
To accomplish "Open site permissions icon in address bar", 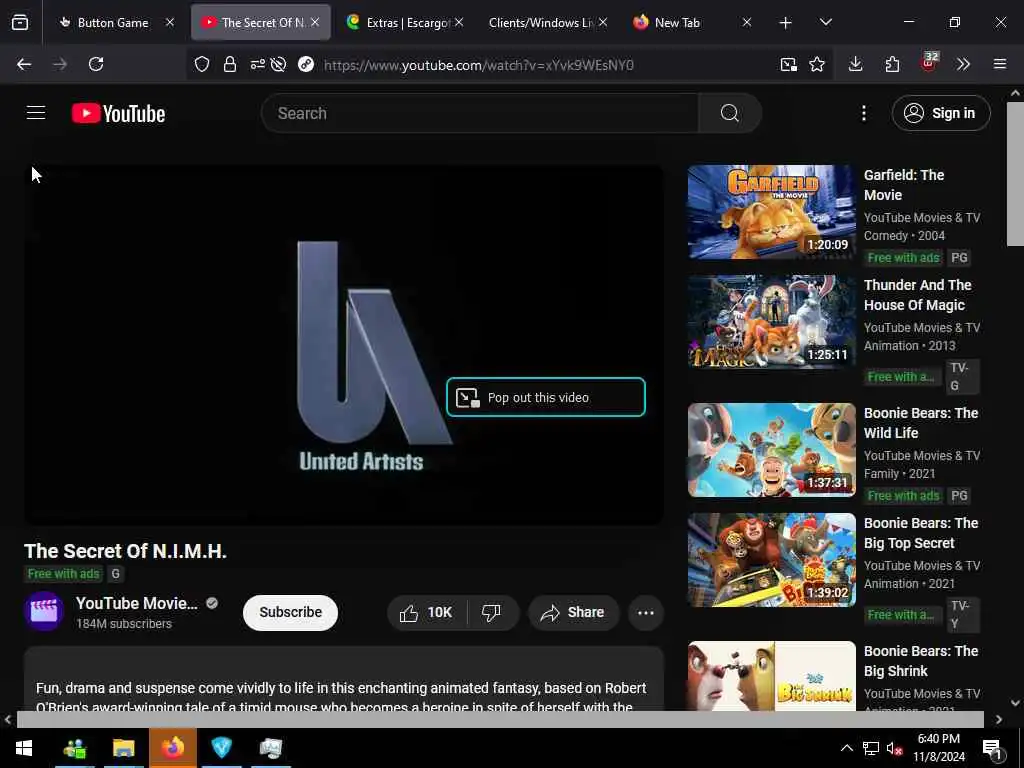I will [x=257, y=64].
